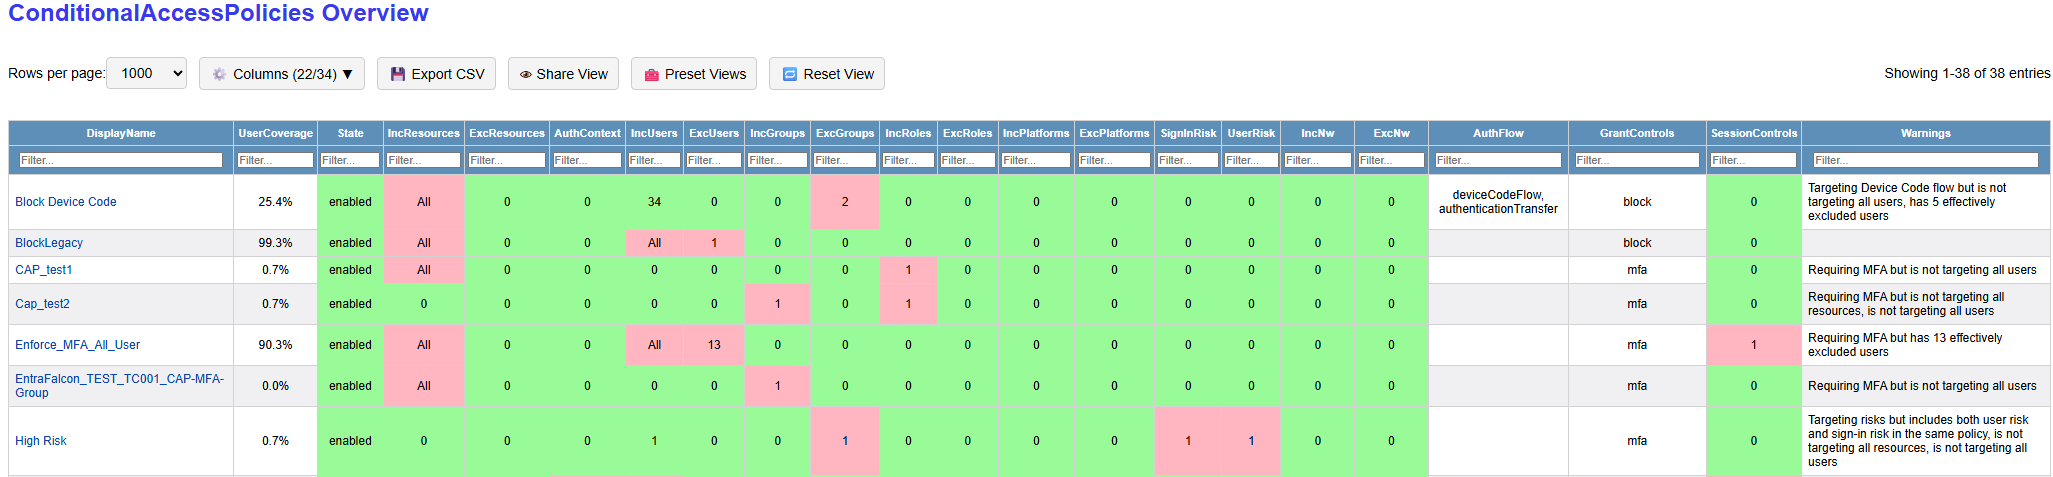Sort by the DisplayName column header
Image resolution: width=2053 pixels, height=477 pixels.
[x=121, y=133]
